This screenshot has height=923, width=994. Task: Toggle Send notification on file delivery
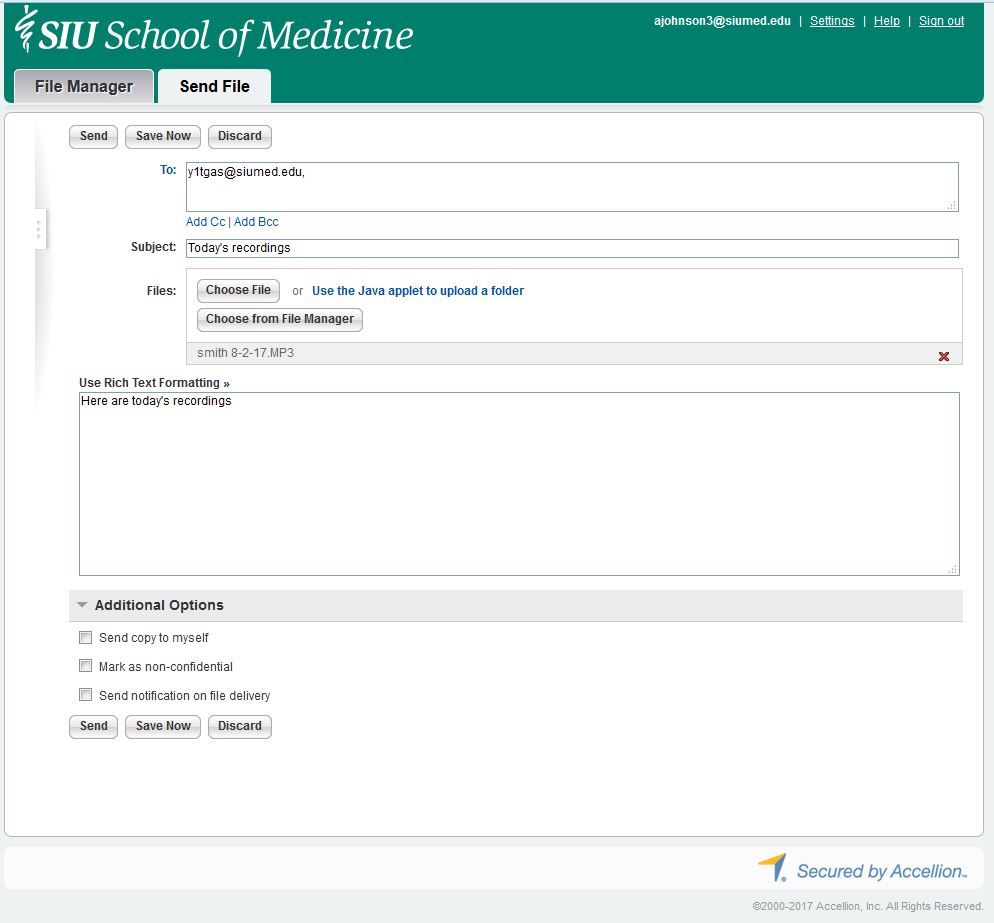click(x=86, y=695)
